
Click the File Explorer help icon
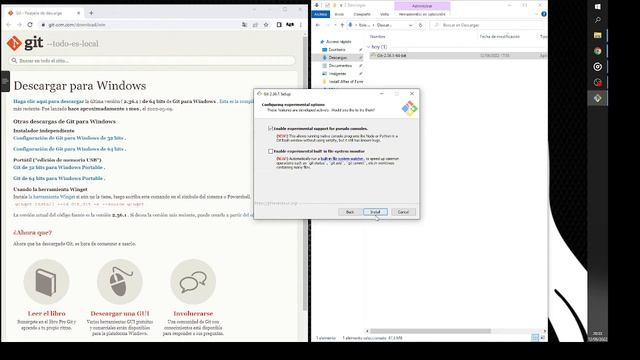[x=544, y=14]
